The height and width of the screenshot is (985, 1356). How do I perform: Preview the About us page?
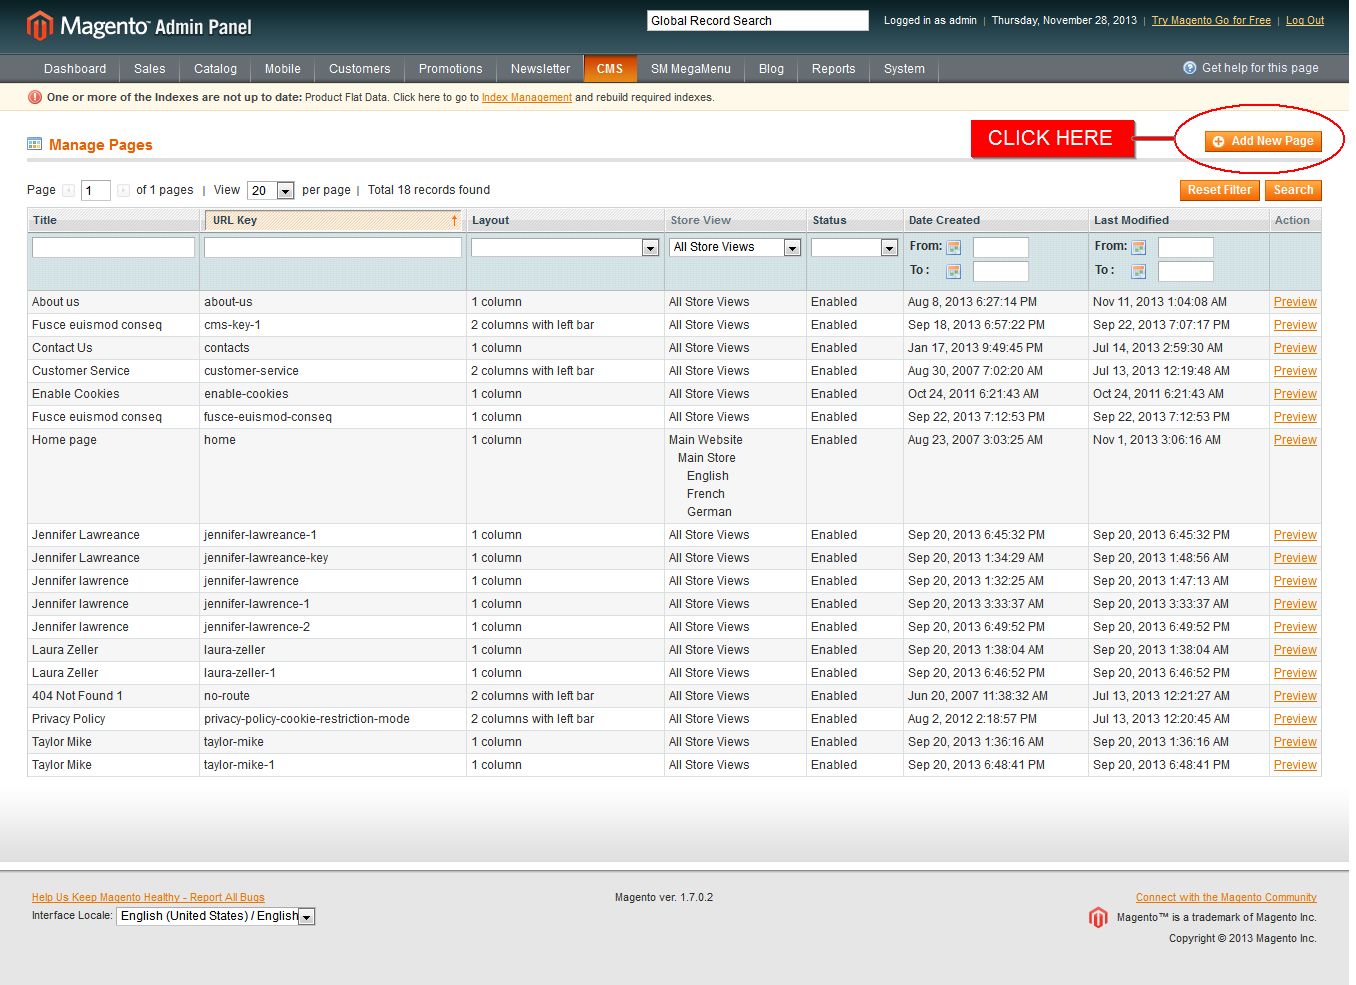pos(1295,302)
